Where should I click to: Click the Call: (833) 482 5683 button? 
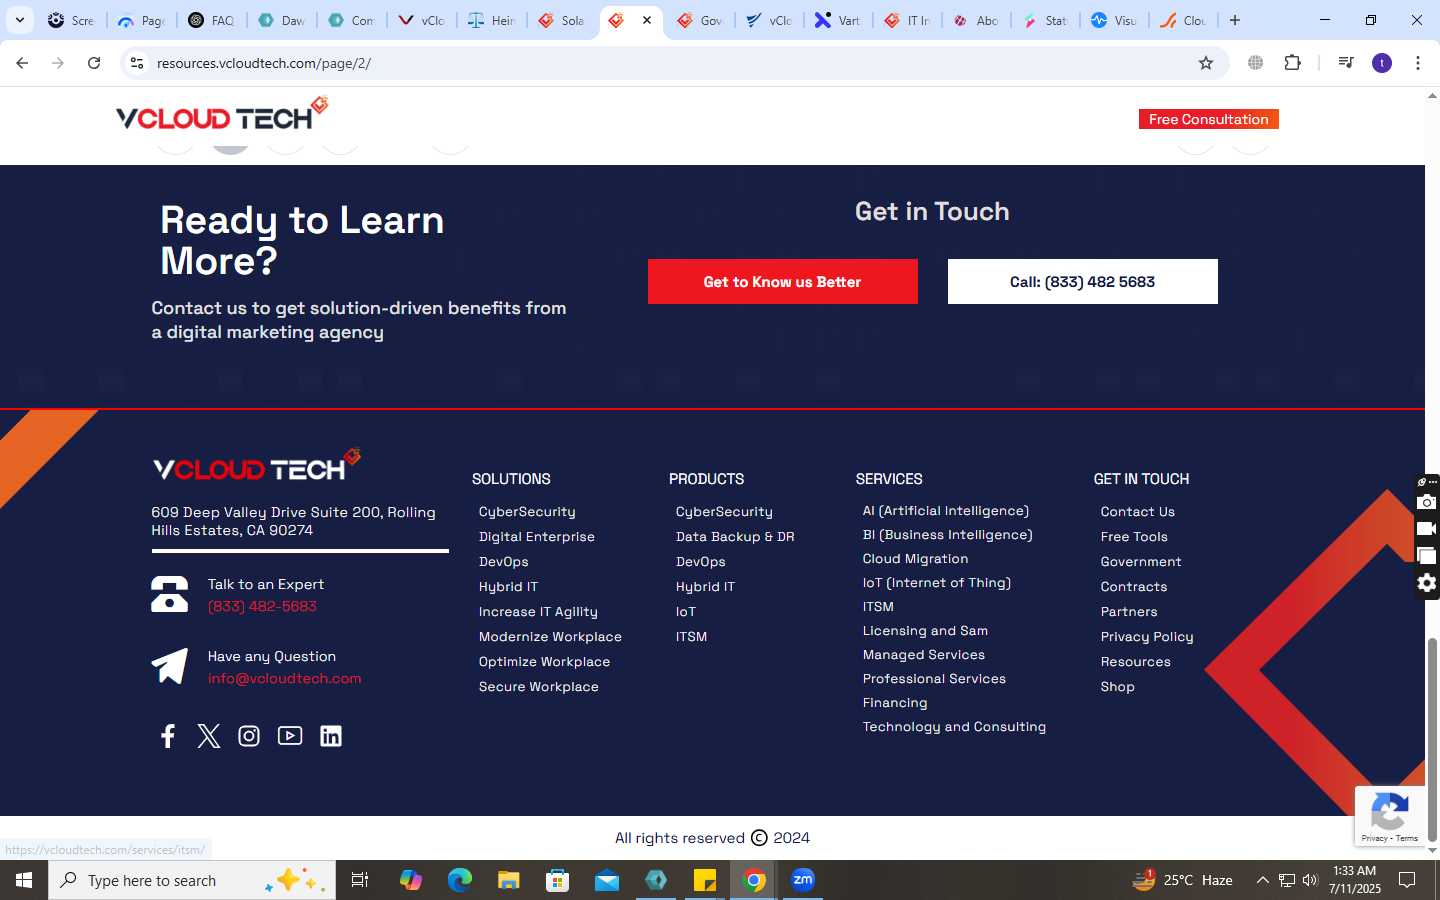(x=1083, y=282)
